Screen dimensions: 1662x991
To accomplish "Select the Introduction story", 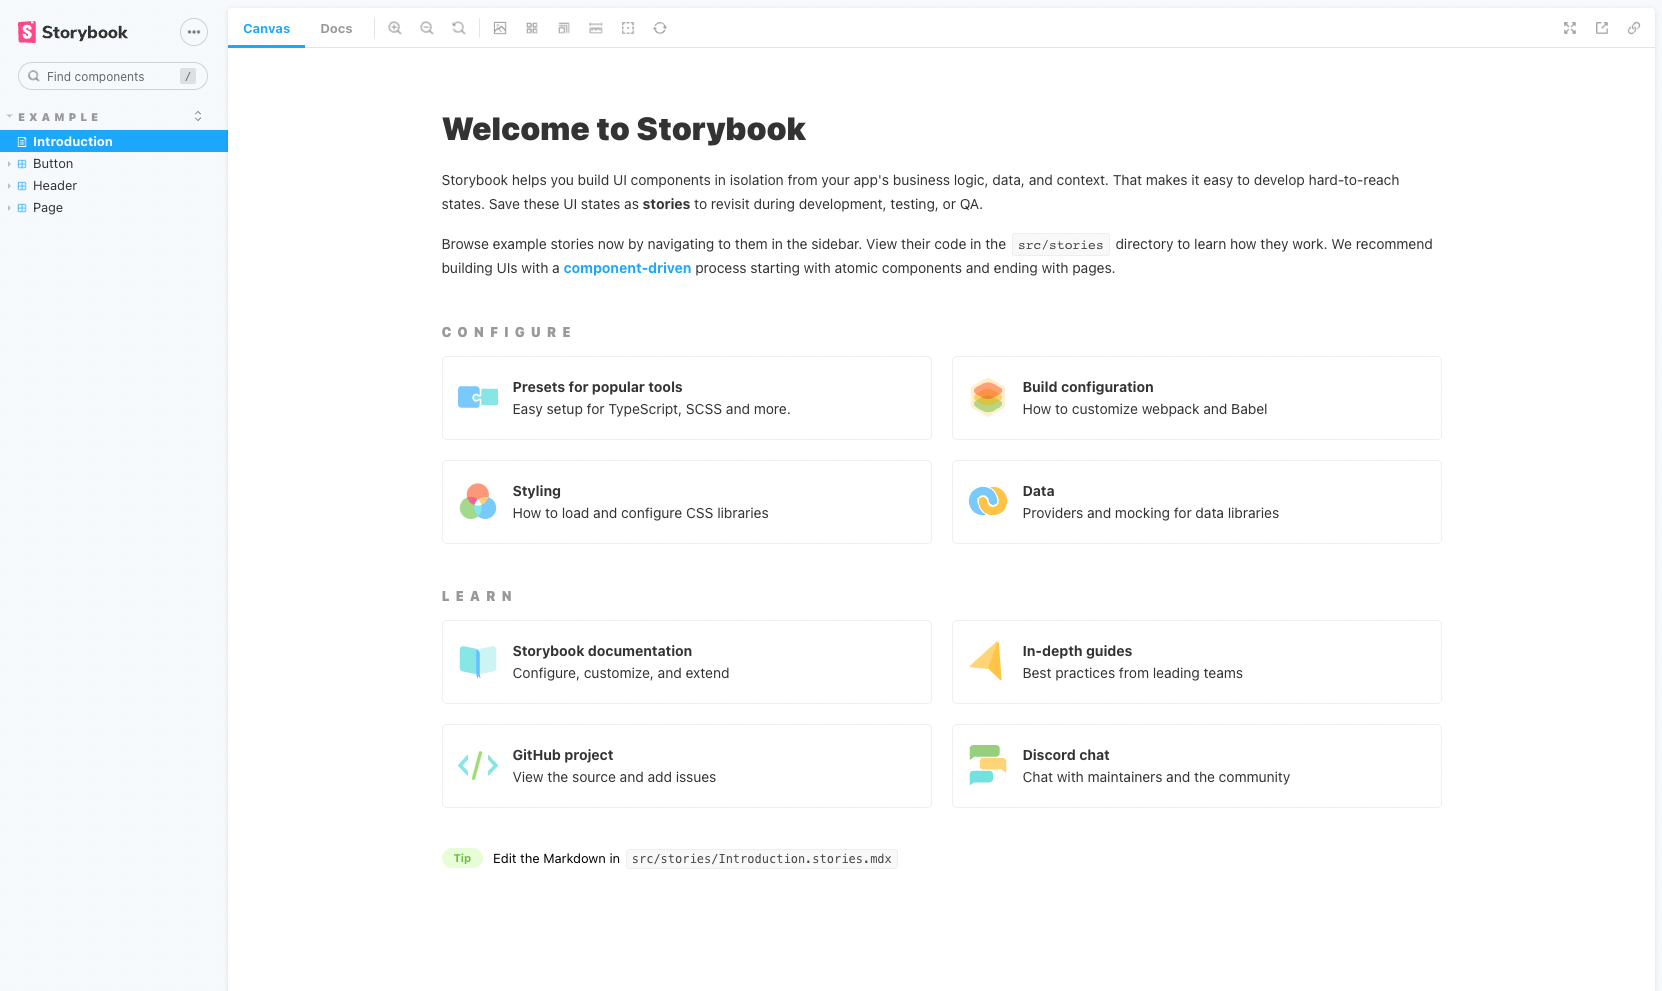I will pos(114,141).
